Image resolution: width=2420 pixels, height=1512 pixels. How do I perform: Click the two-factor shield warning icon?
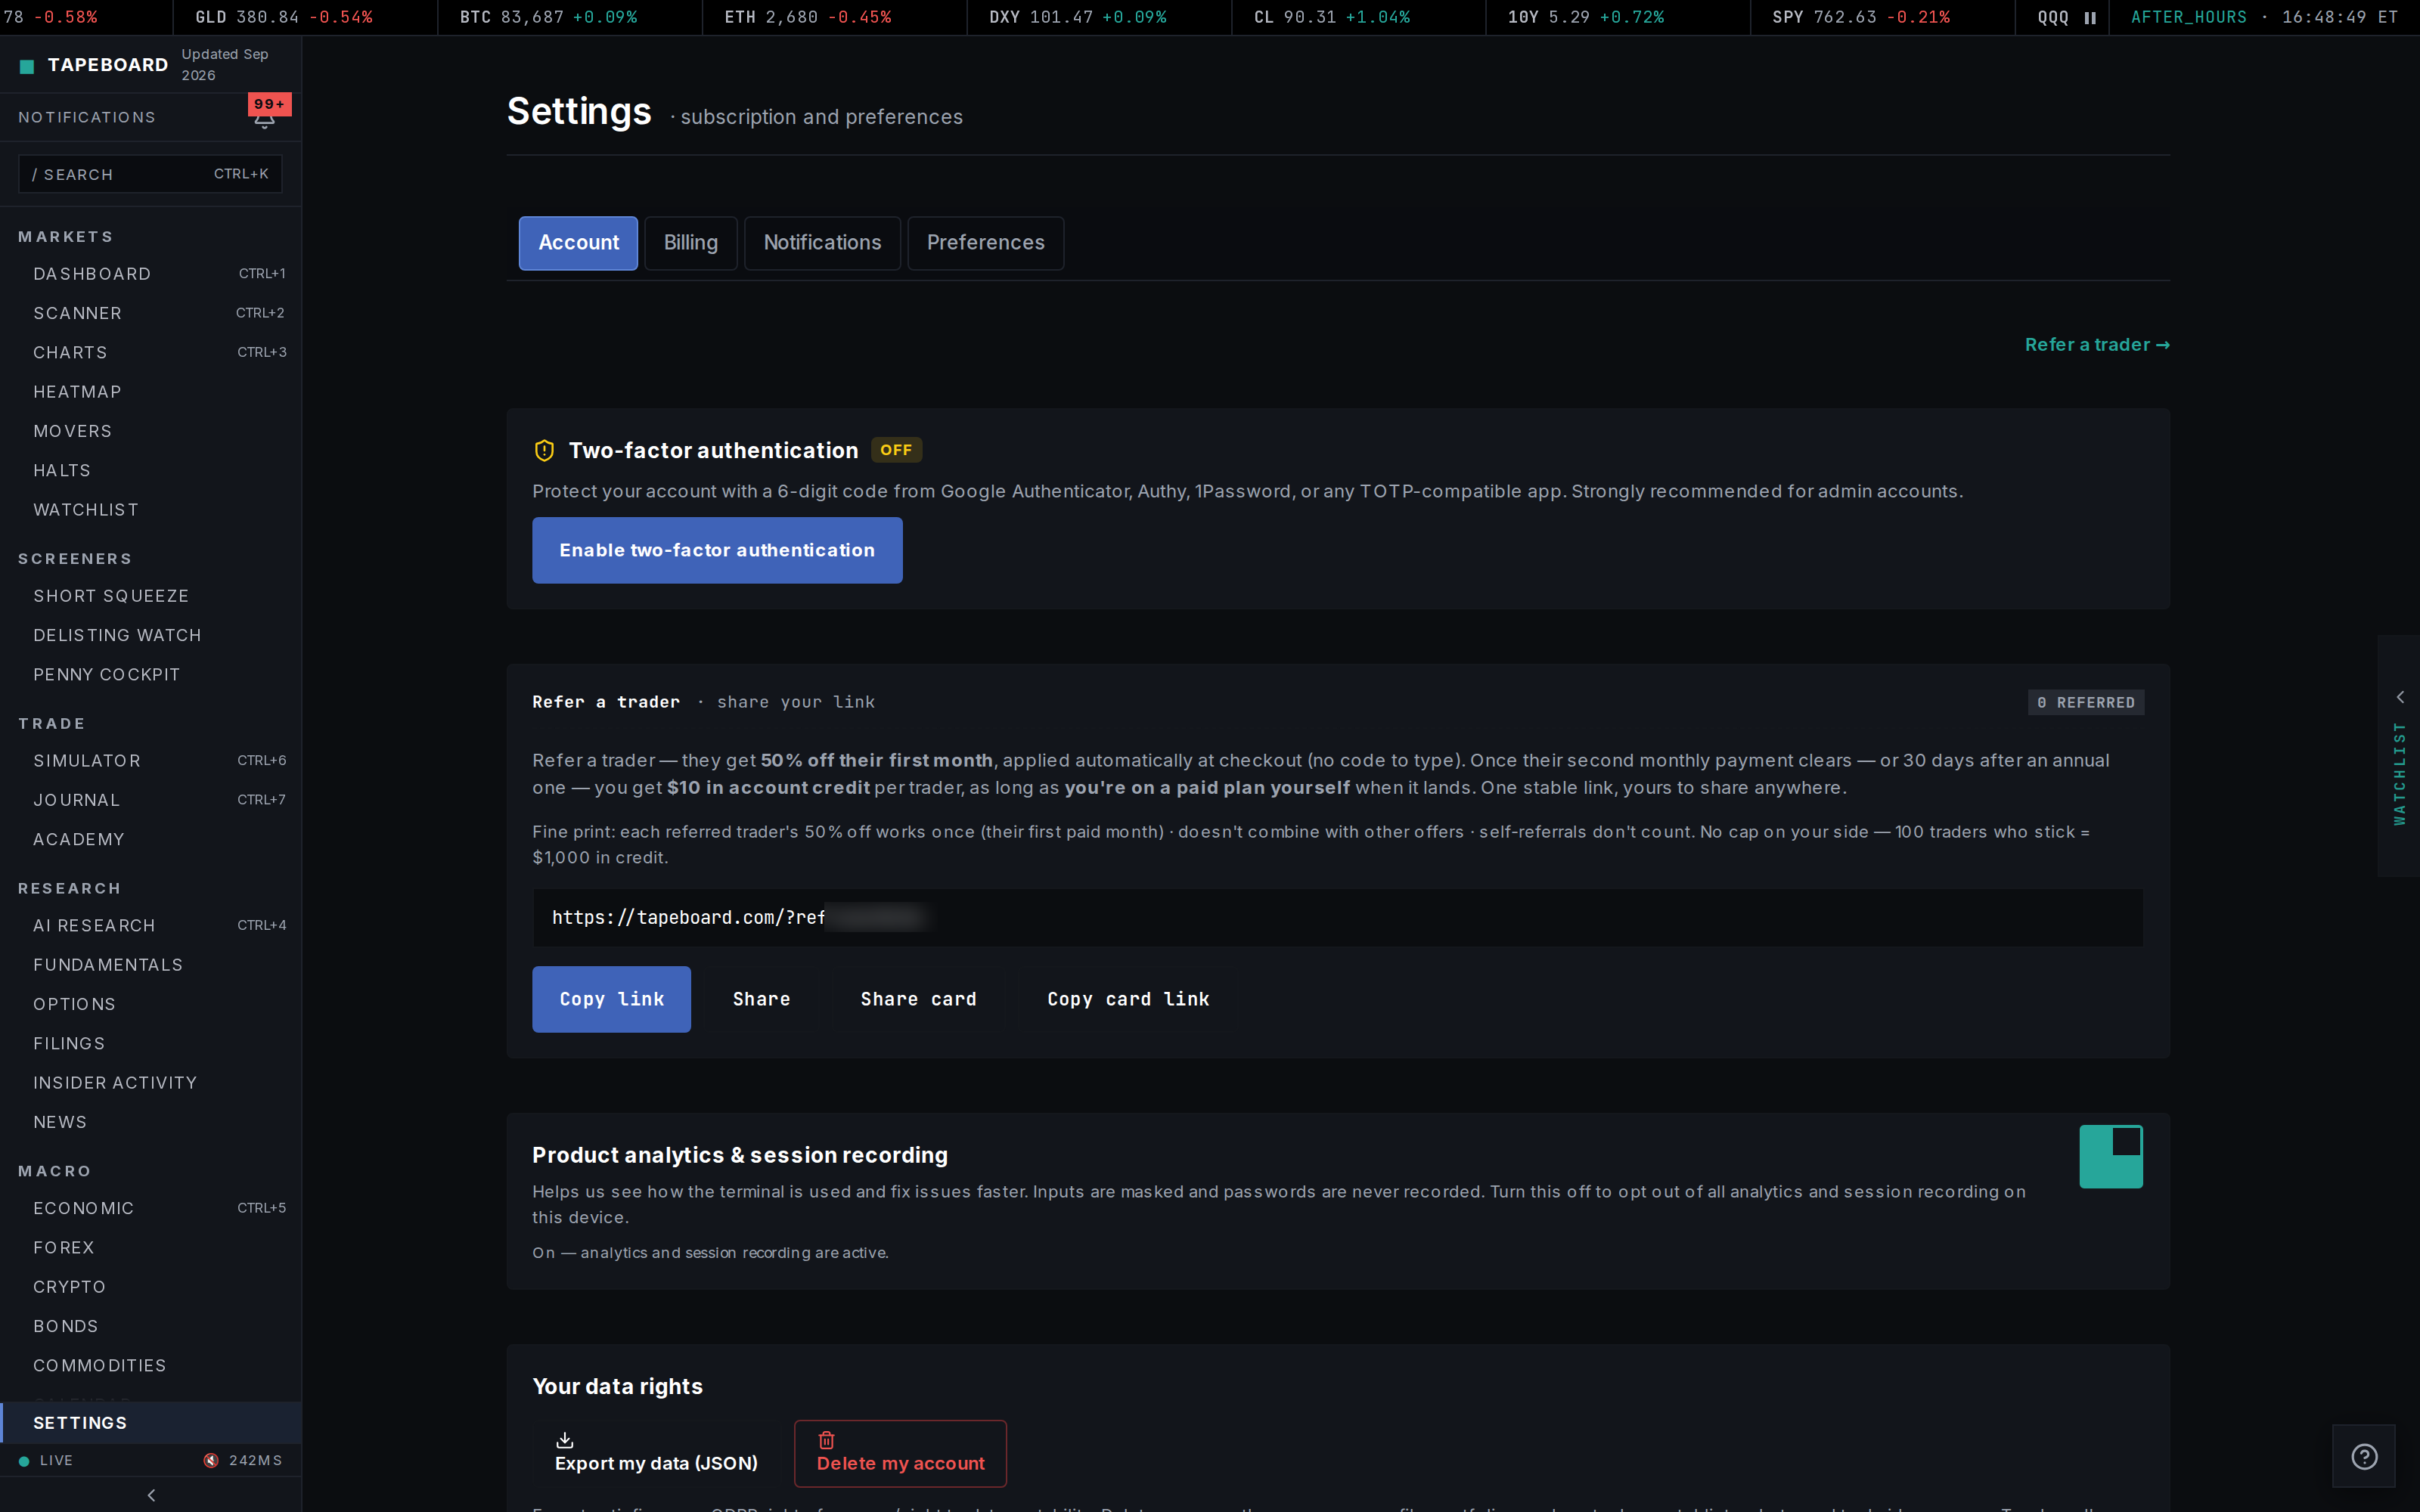point(544,451)
